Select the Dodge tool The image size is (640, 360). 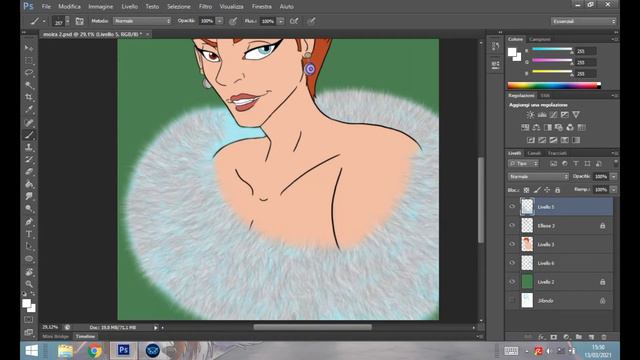coord(29,209)
